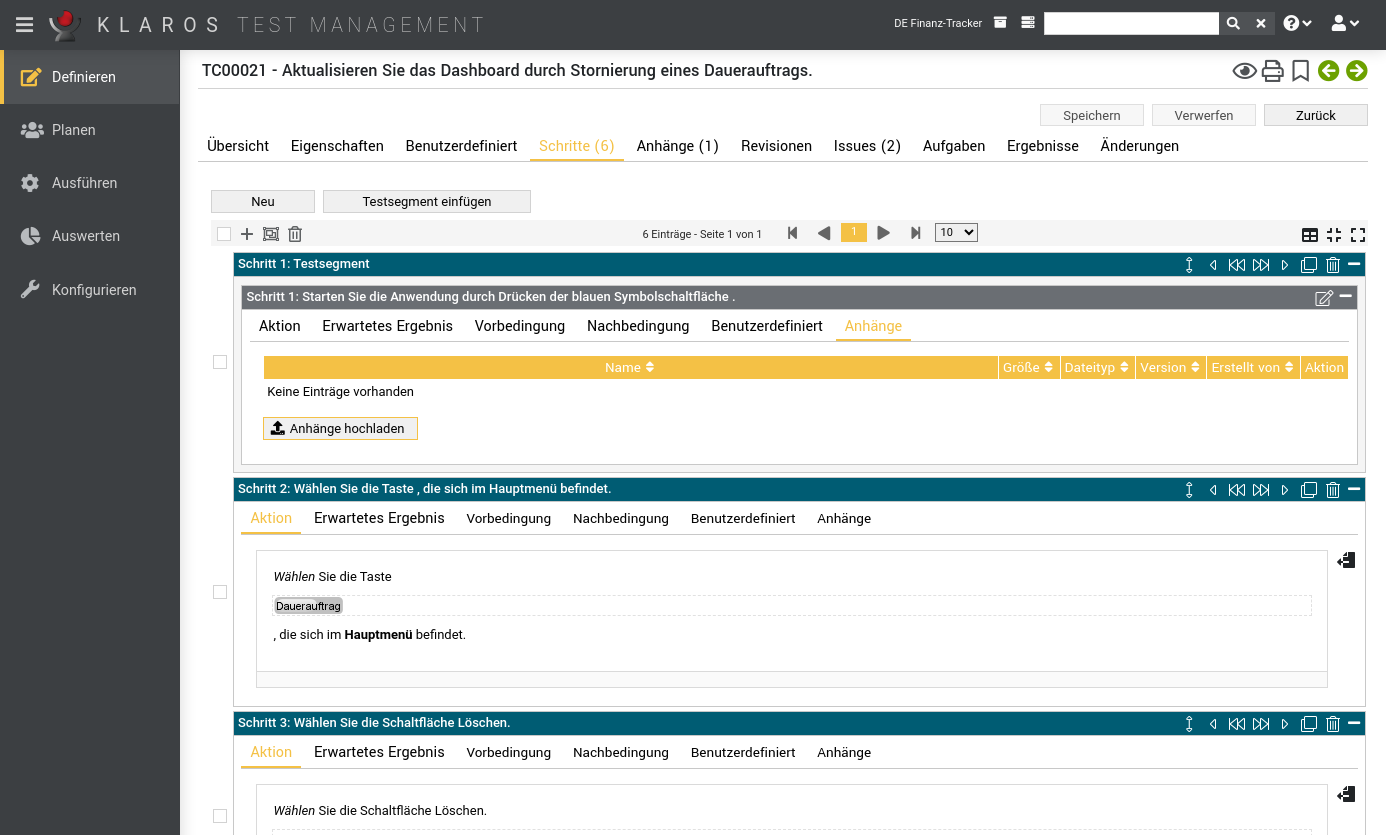The image size is (1386, 835).
Task: Click the eye watch icon for test case
Action: (x=1244, y=71)
